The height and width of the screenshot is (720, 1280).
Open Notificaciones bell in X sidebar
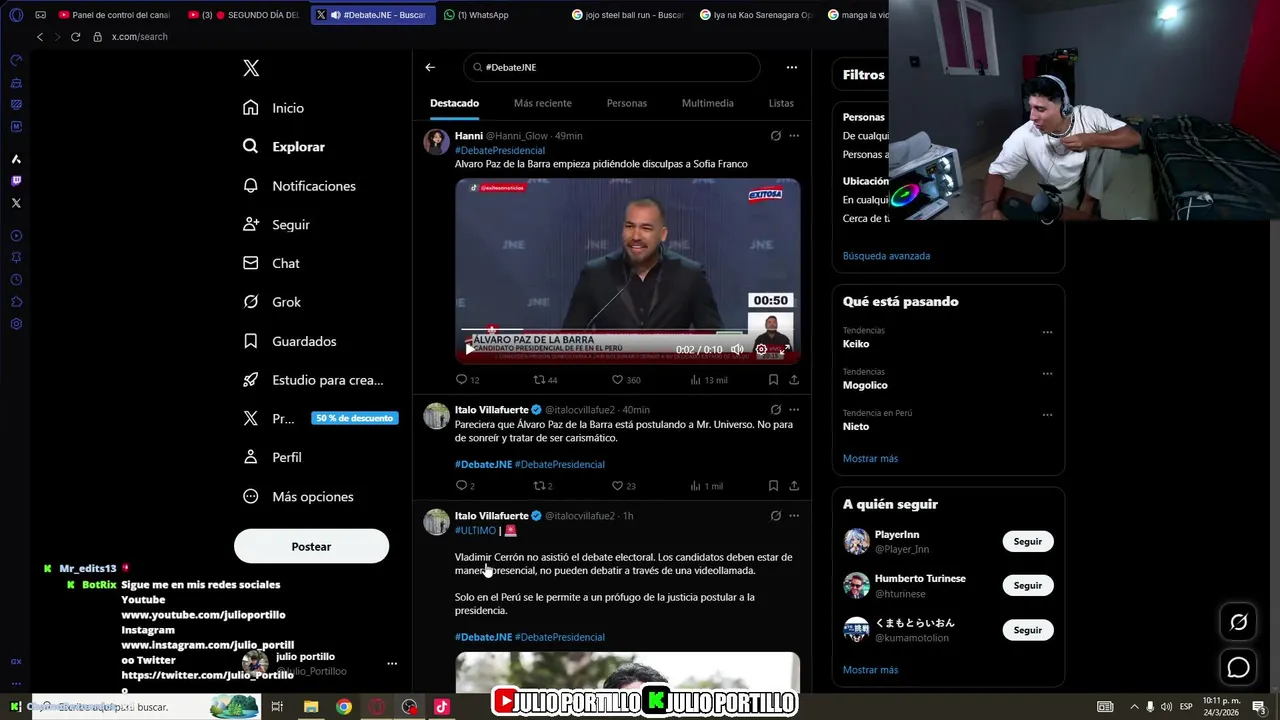pyautogui.click(x=251, y=185)
